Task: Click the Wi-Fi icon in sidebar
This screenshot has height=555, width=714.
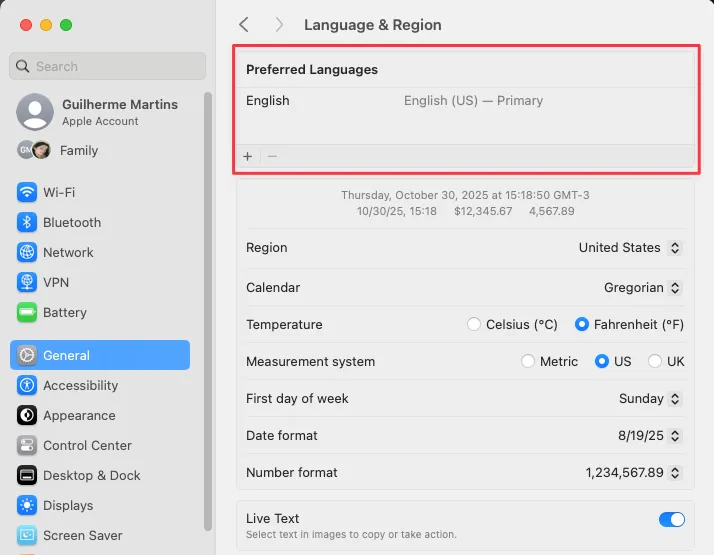Action: click(x=27, y=192)
